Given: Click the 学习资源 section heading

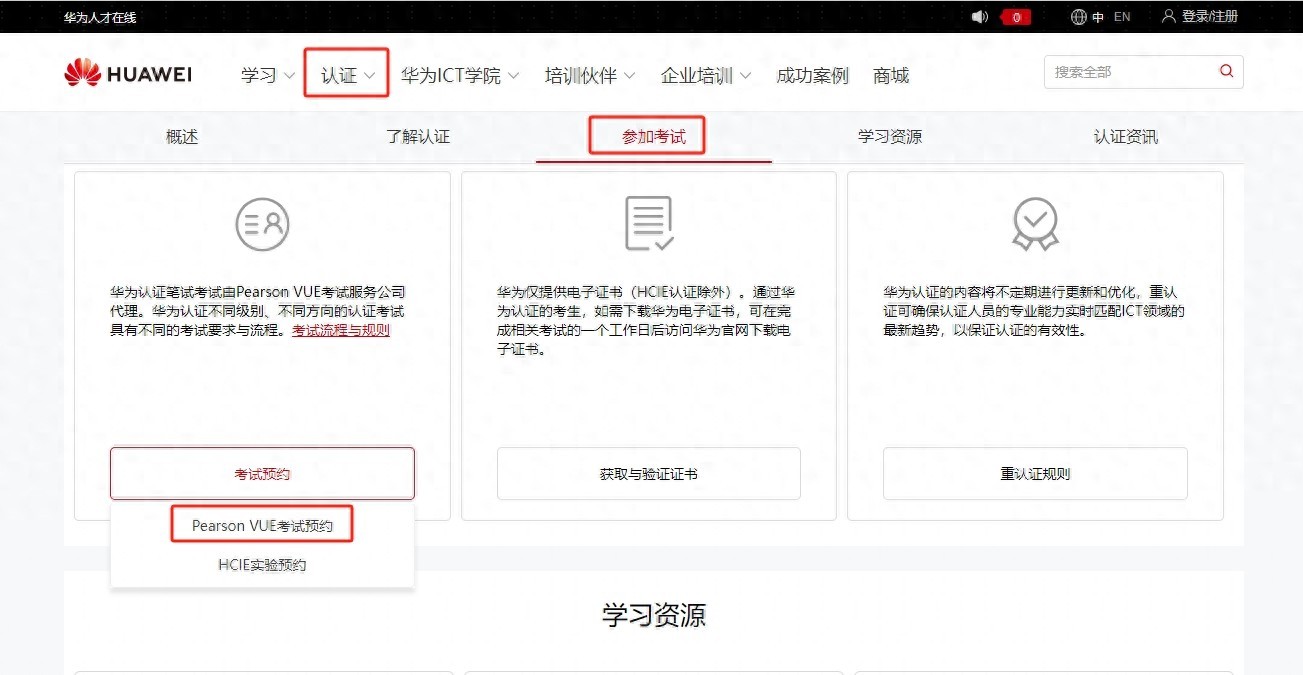Looking at the screenshot, I should pos(654,615).
